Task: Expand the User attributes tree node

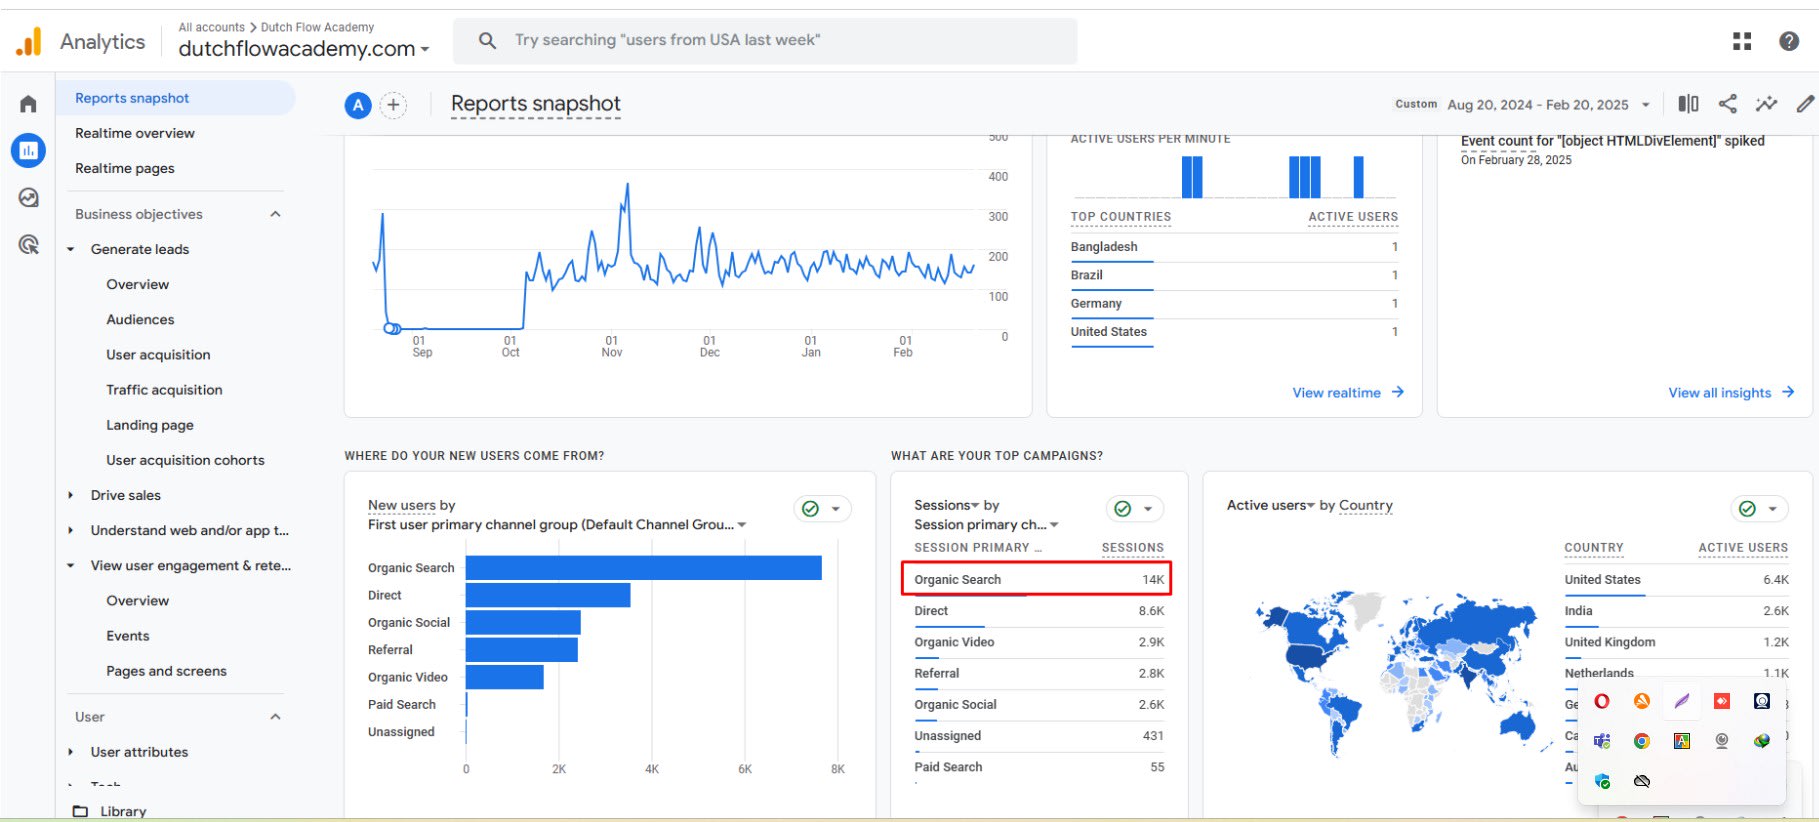Action: 71,752
